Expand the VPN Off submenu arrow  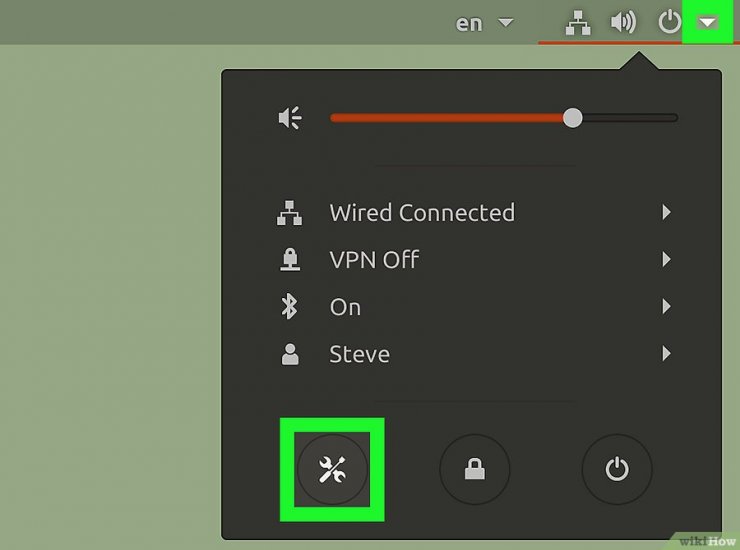click(x=666, y=259)
